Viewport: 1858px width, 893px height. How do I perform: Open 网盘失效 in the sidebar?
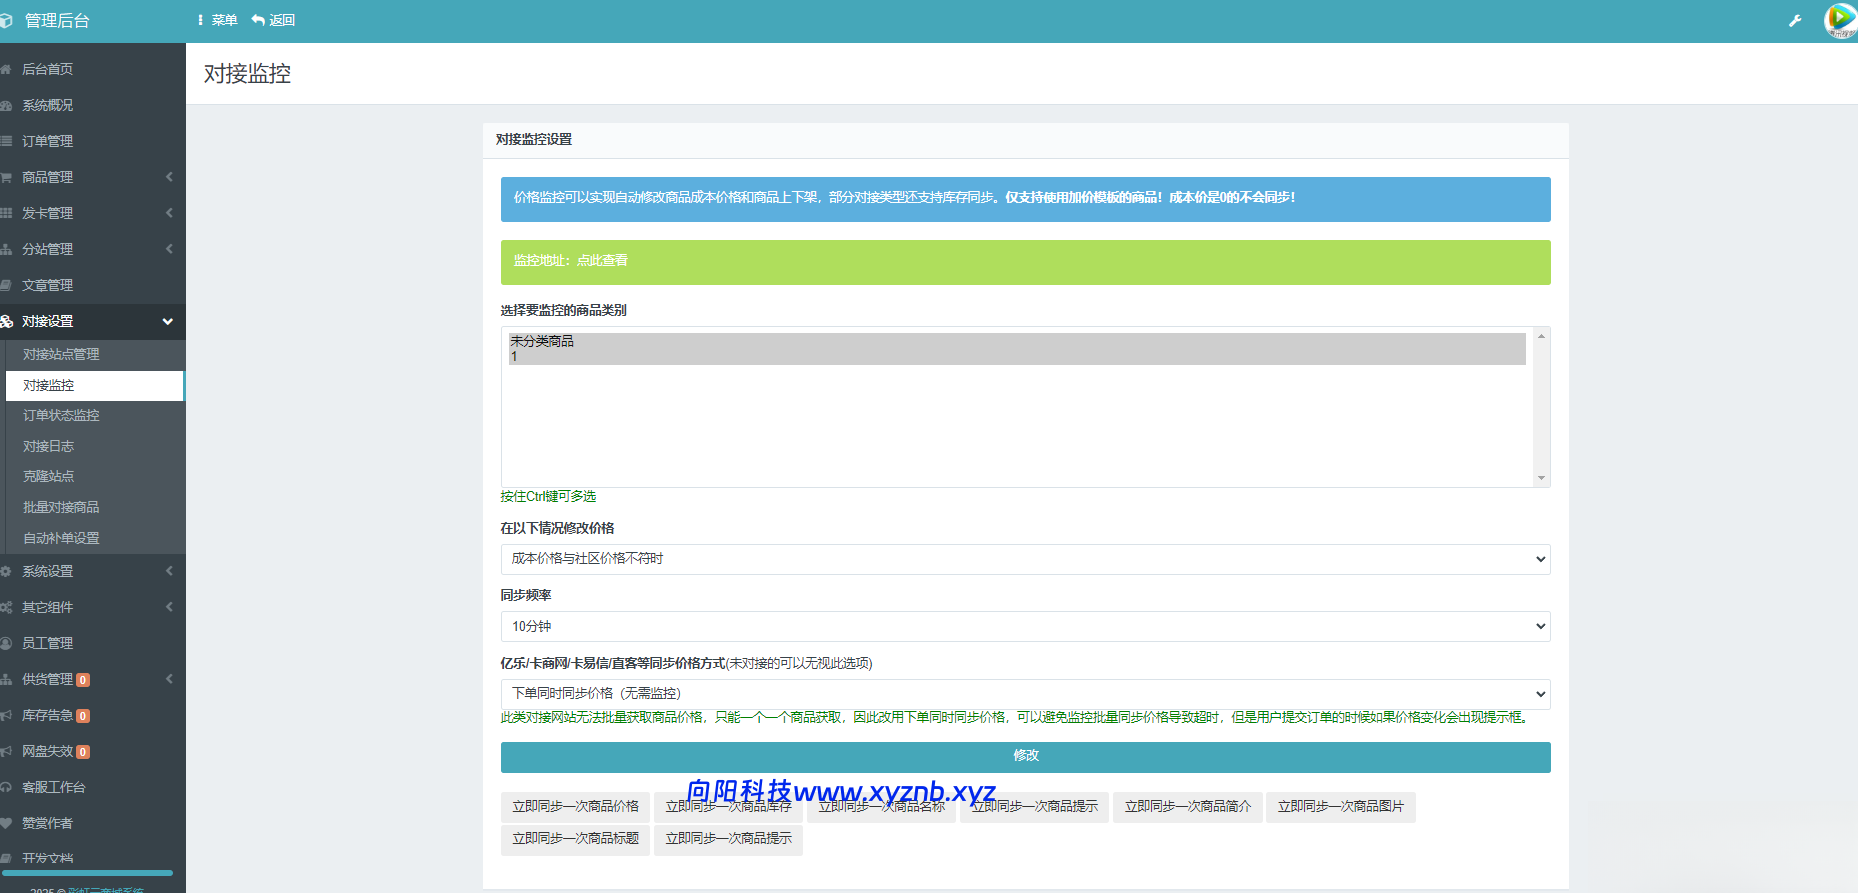[x=92, y=751]
